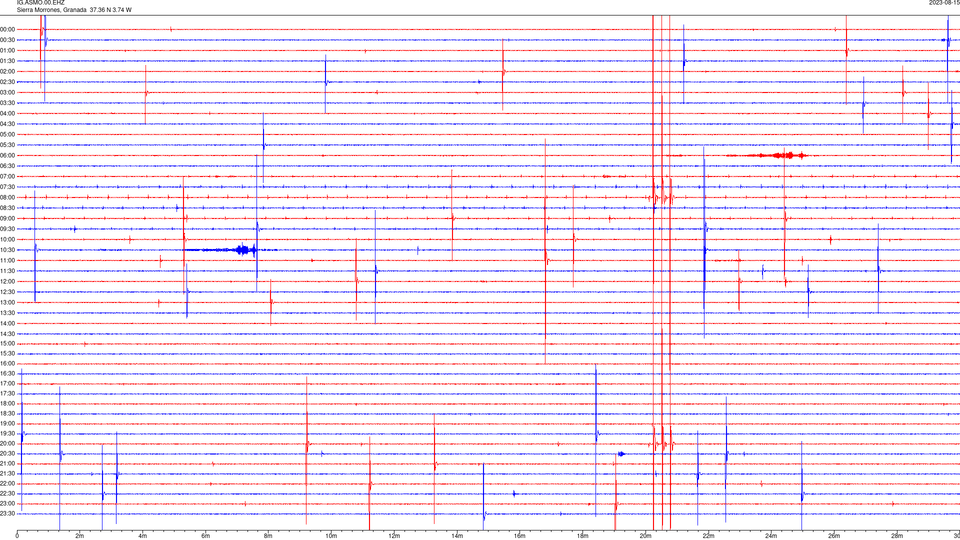Click the station code IG.ASMO.00.EHZ header

40,2
